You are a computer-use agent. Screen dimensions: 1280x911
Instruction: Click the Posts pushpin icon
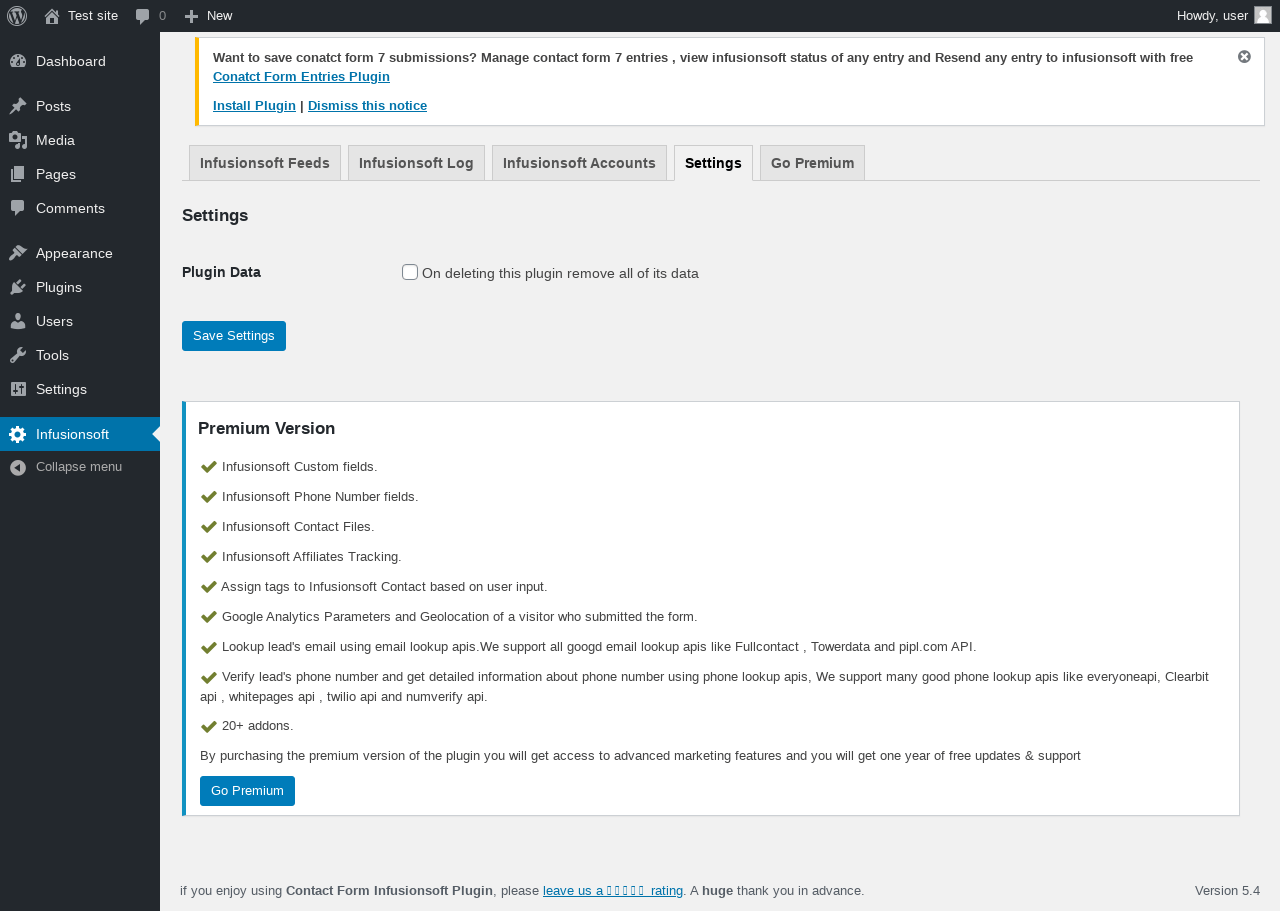click(x=18, y=106)
